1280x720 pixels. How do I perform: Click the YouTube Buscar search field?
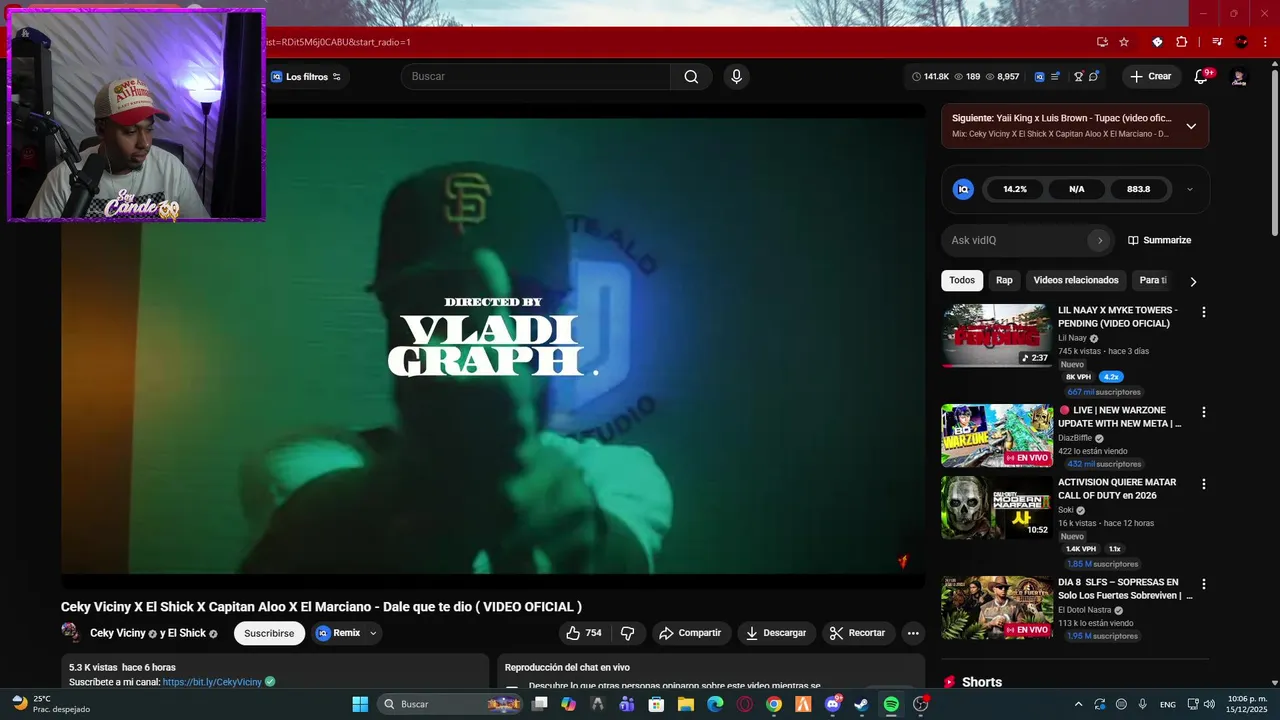coord(536,77)
